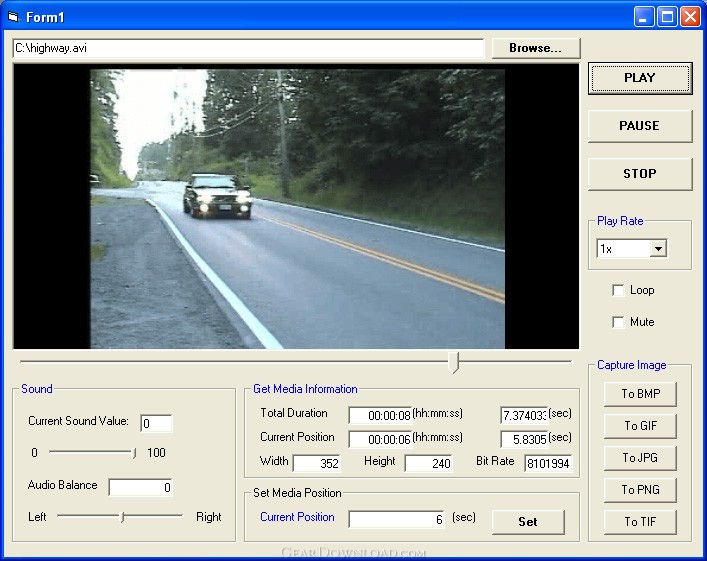This screenshot has height=561, width=707.
Task: Open the Play Rate dropdown arrow
Action: click(x=658, y=248)
